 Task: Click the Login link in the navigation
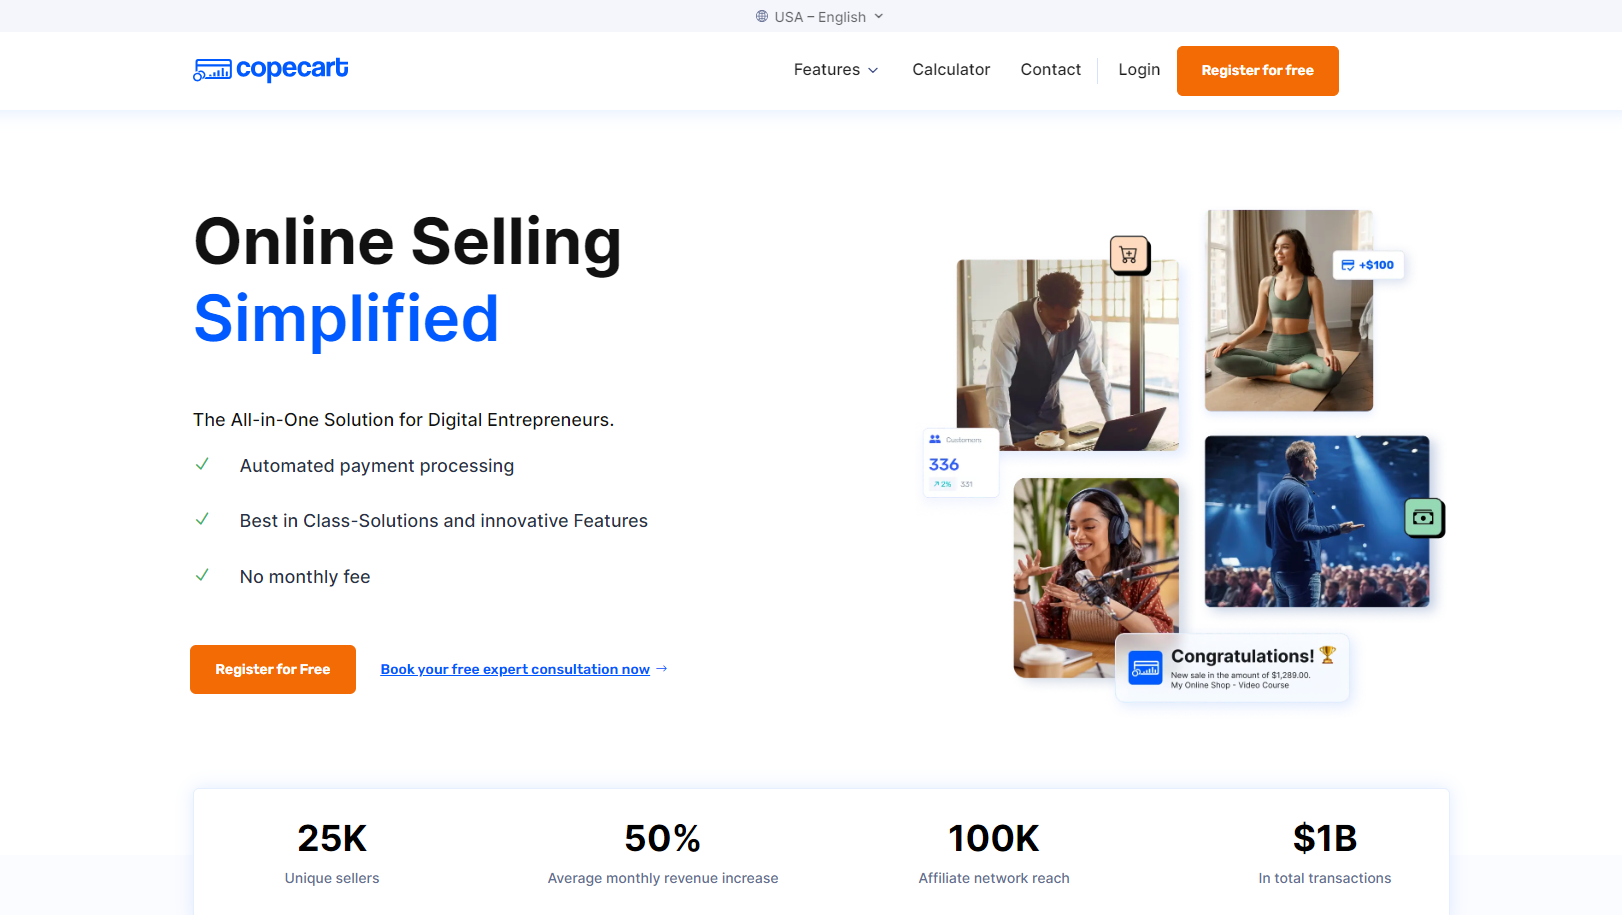(x=1139, y=69)
